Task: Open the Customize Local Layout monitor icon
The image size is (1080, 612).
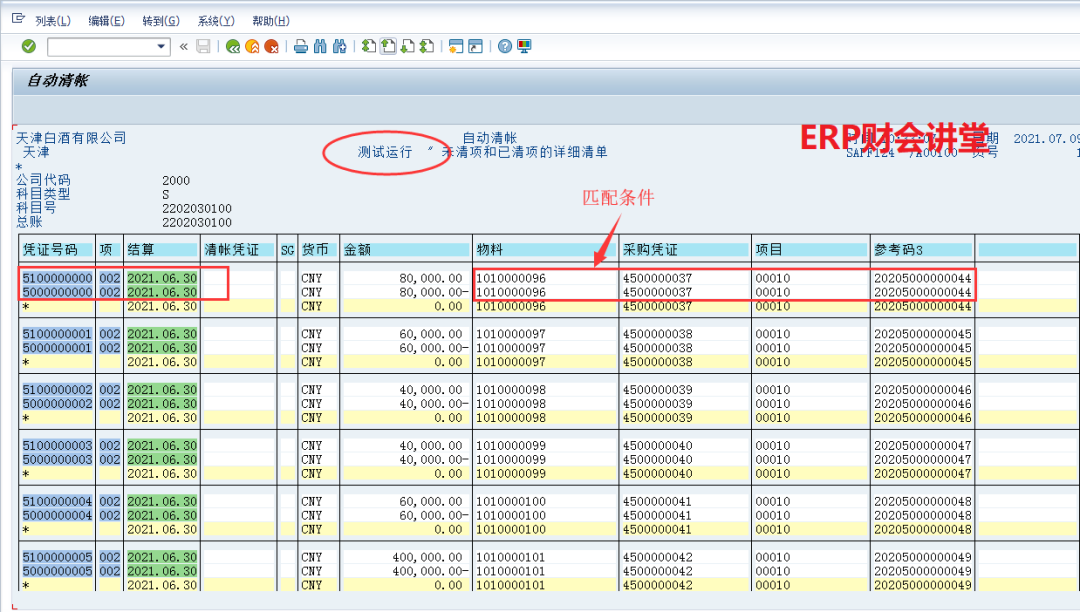Action: click(524, 46)
